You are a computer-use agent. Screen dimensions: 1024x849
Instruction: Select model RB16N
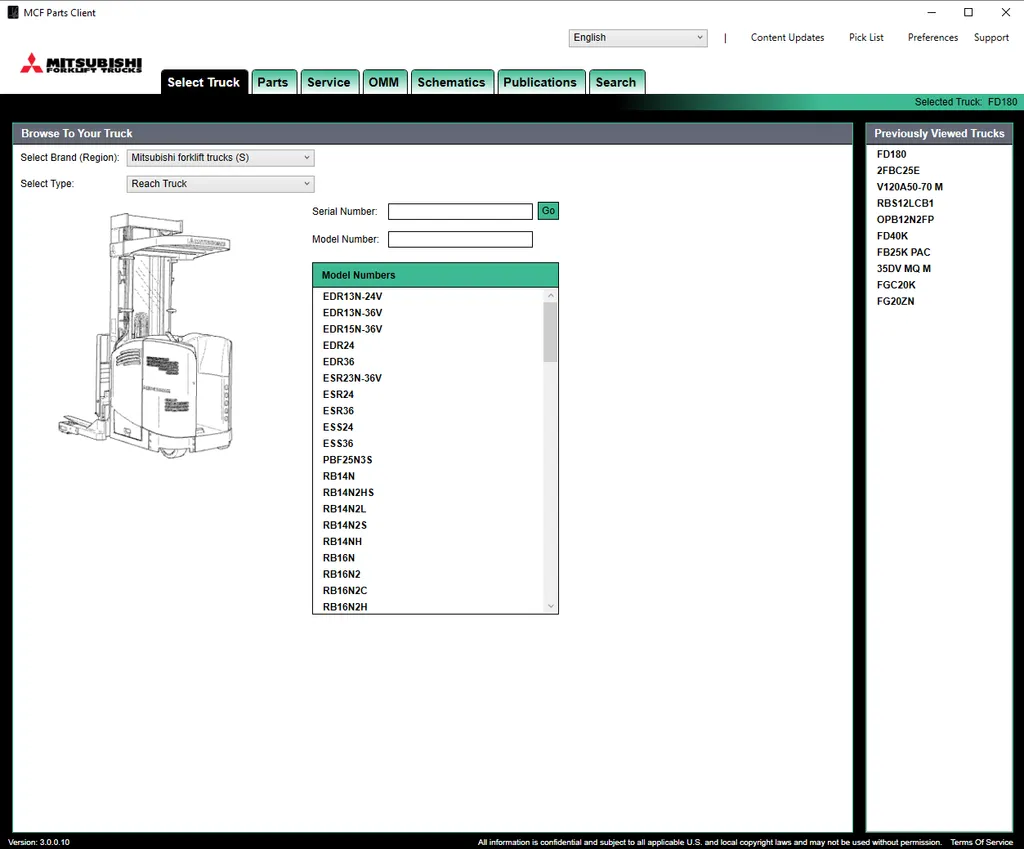click(x=339, y=558)
